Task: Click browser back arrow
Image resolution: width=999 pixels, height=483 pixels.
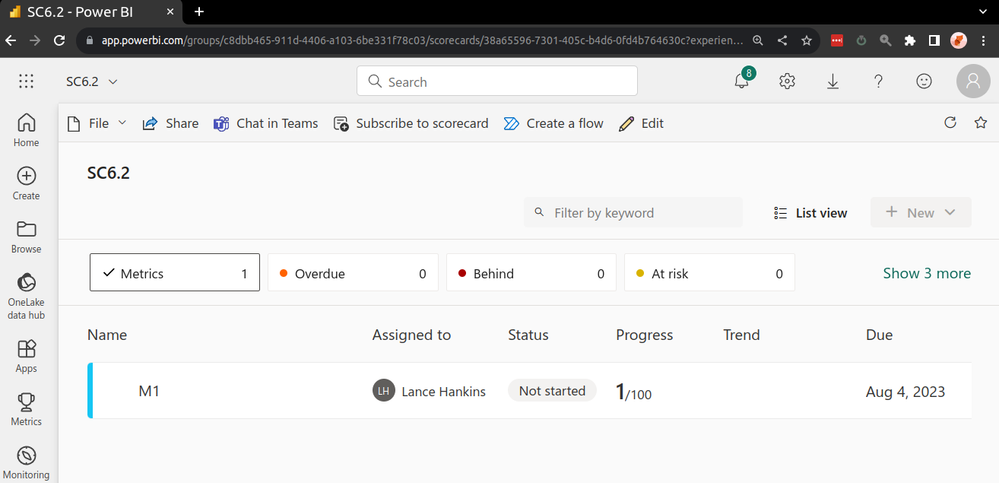Action: (x=11, y=40)
